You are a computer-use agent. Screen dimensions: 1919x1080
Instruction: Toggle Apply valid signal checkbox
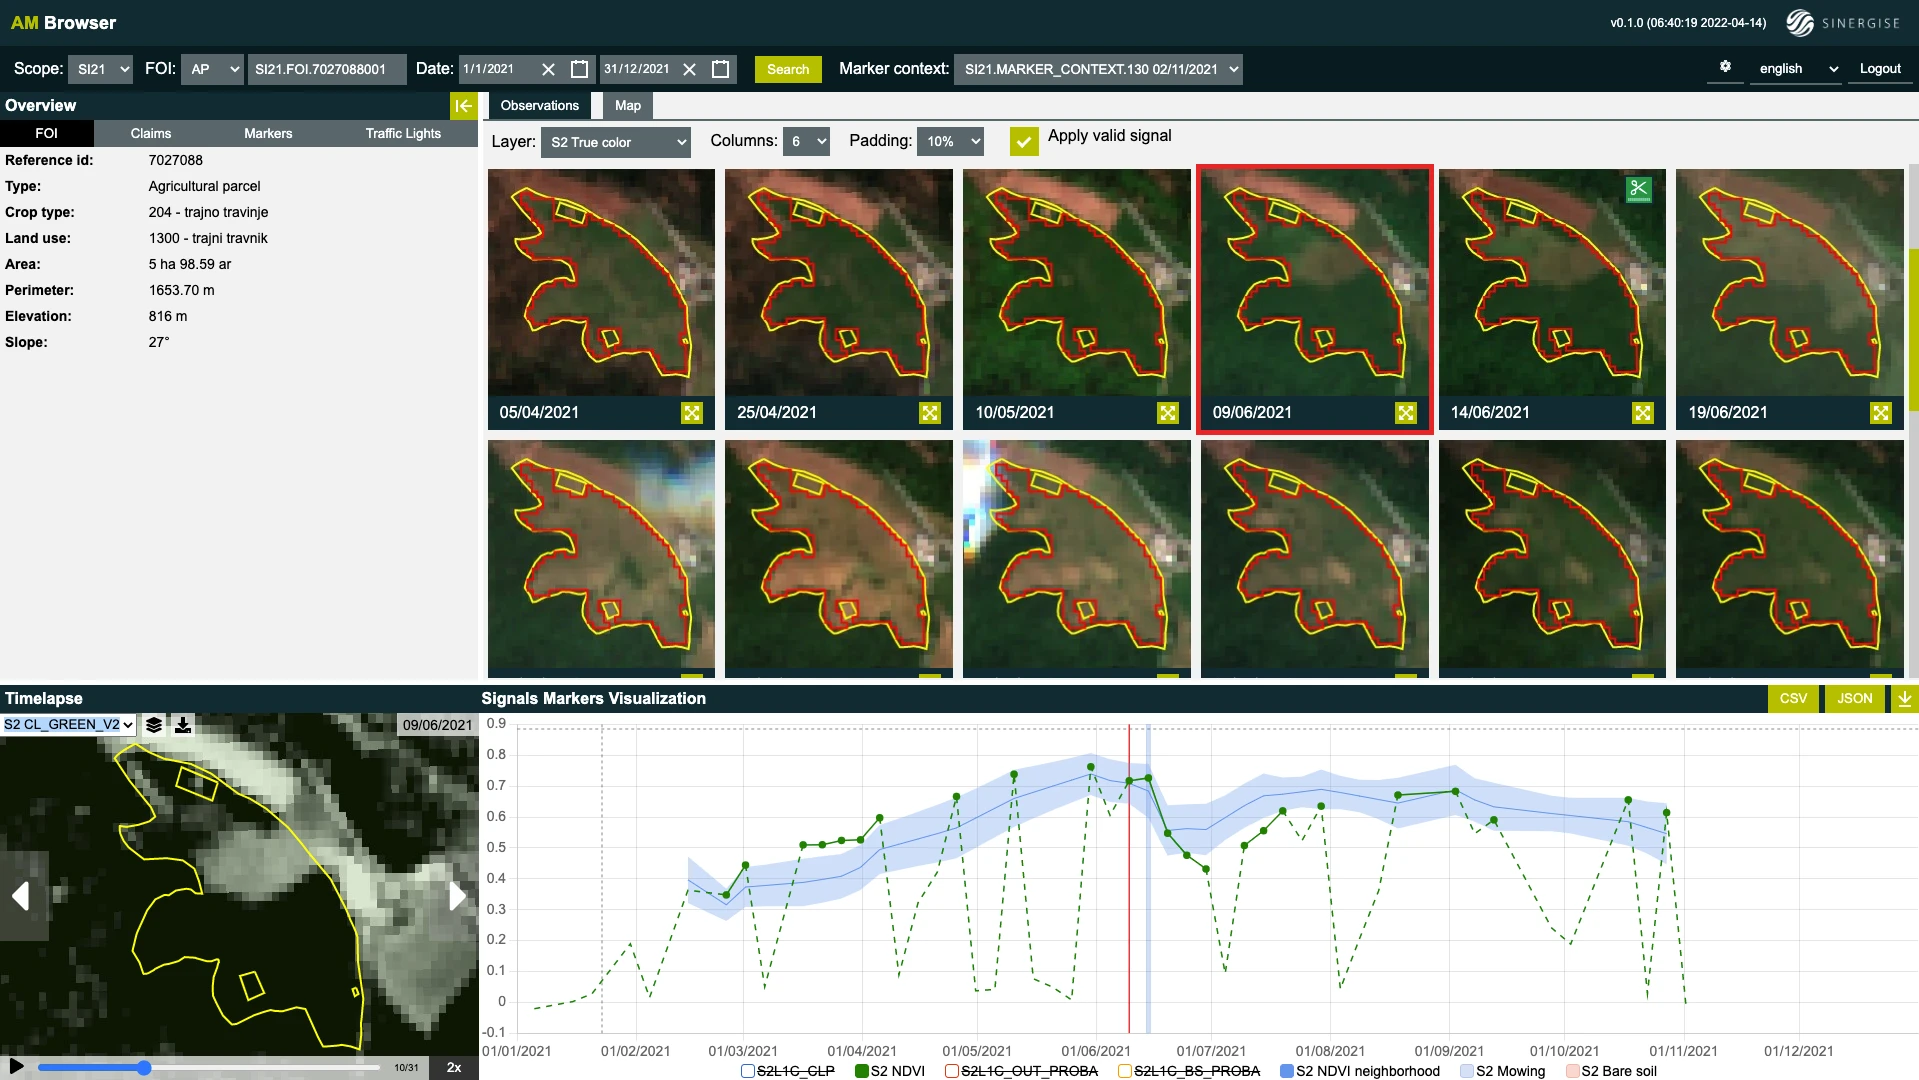[x=1023, y=141]
